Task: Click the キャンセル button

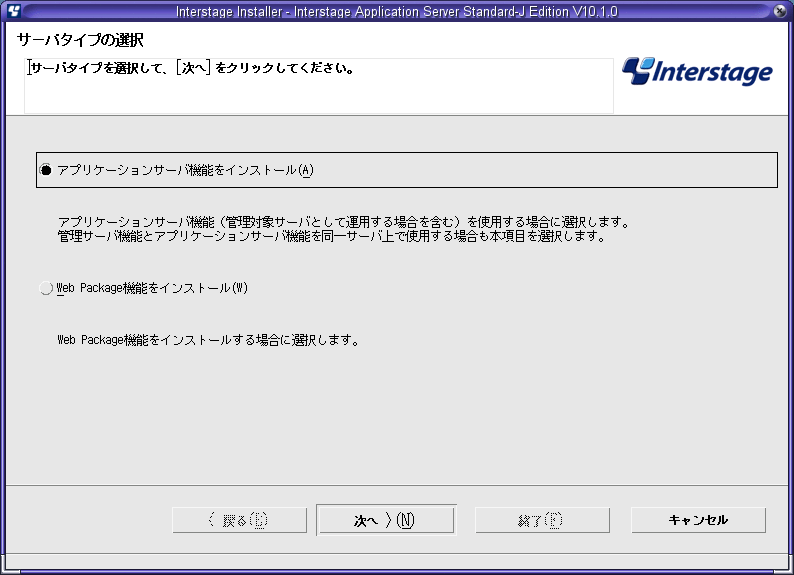Action: [698, 520]
